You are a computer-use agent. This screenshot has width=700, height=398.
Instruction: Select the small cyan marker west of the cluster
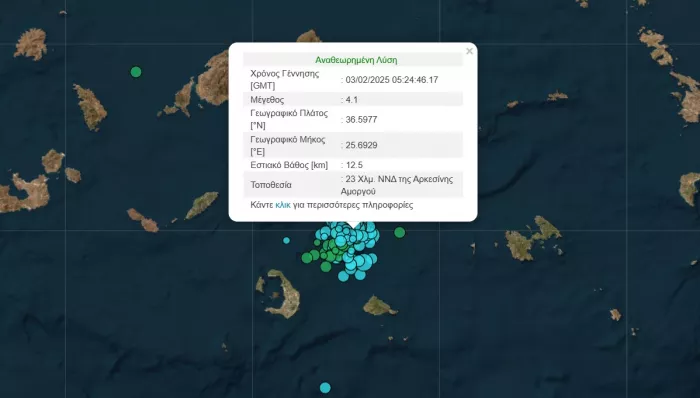(286, 240)
